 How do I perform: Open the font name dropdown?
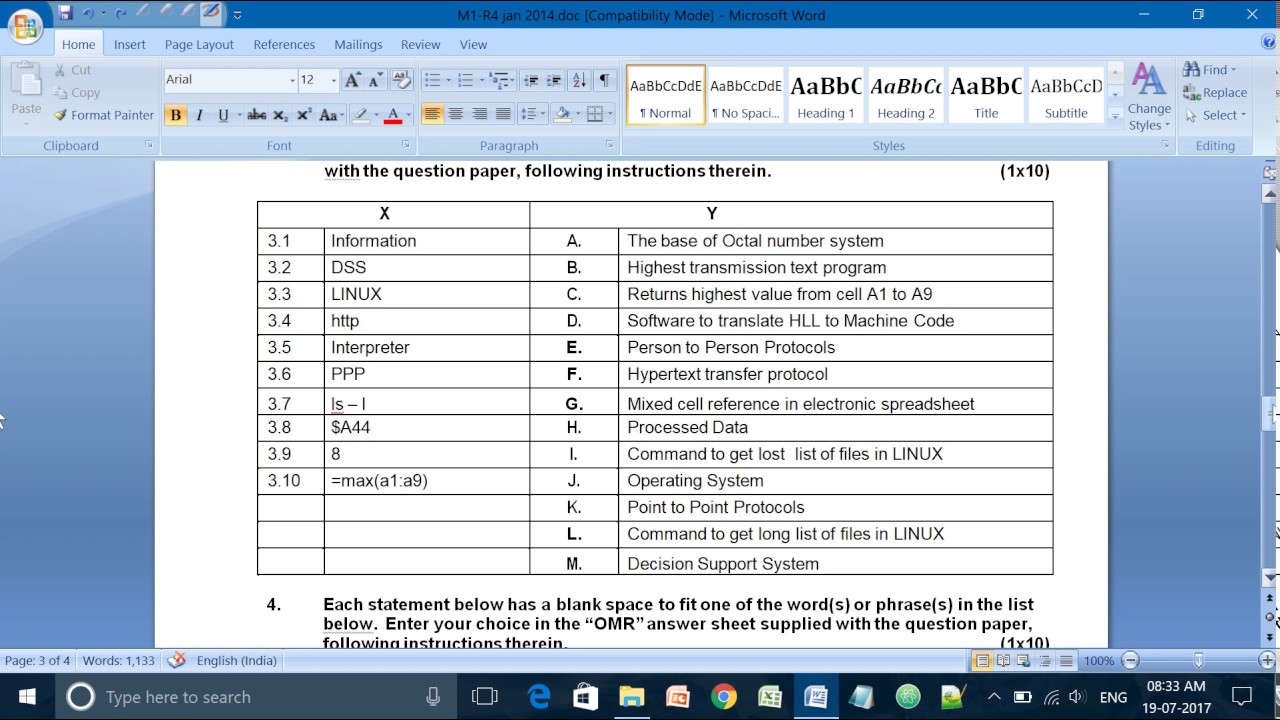click(x=292, y=80)
